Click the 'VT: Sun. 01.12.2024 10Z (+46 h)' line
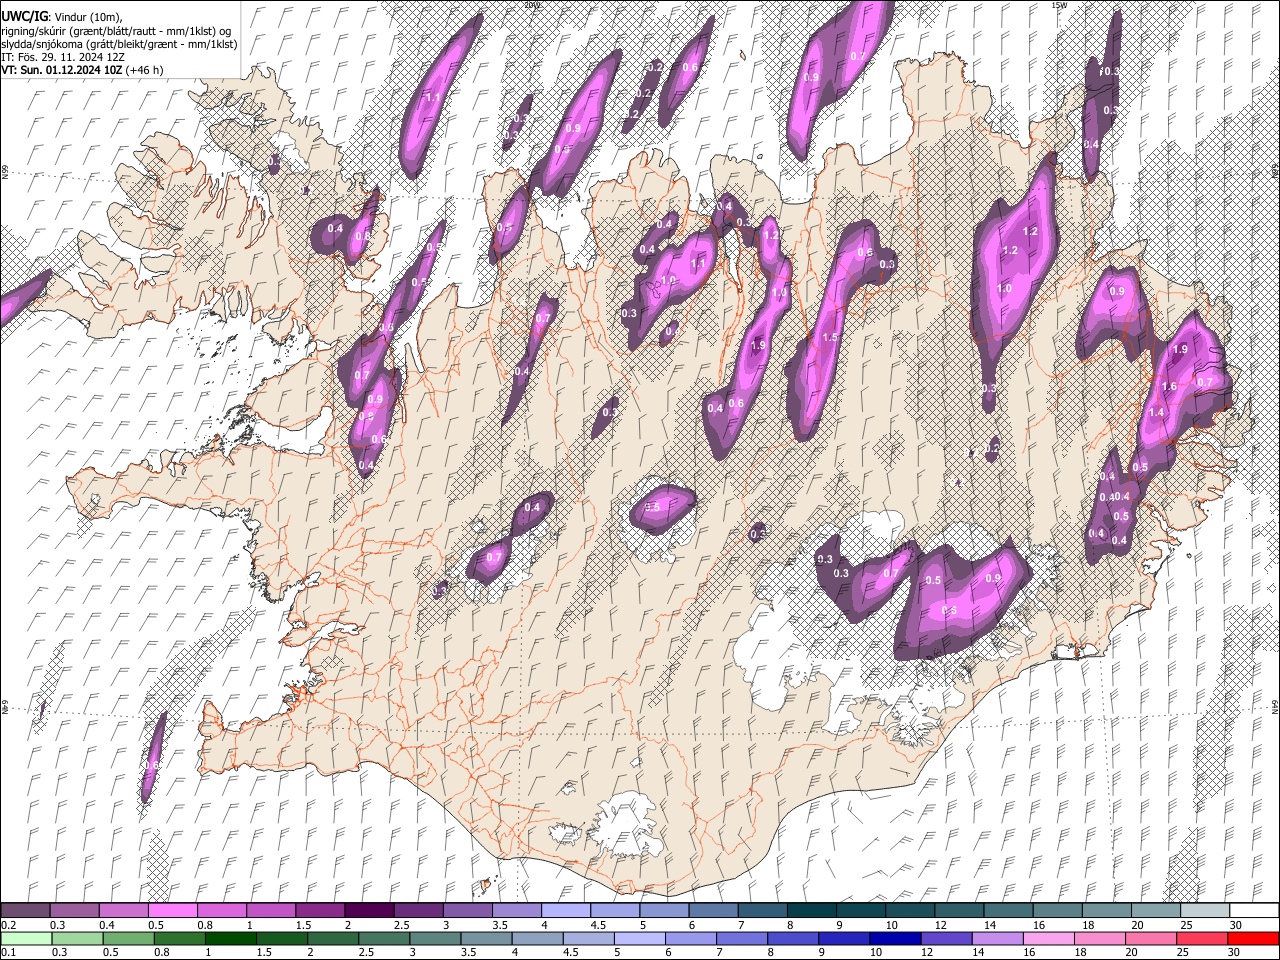Image resolution: width=1280 pixels, height=960 pixels. 82,70
